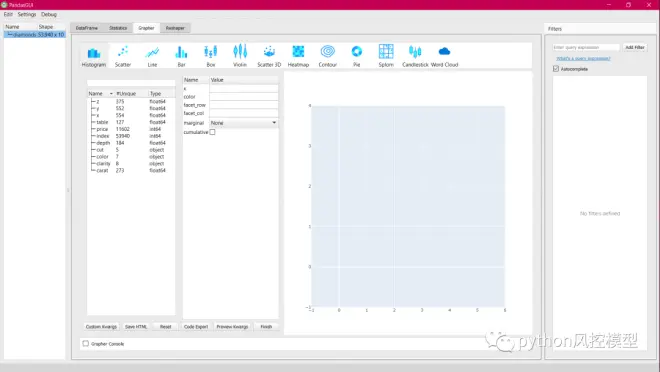Click the #Unique column header

pos(131,93)
